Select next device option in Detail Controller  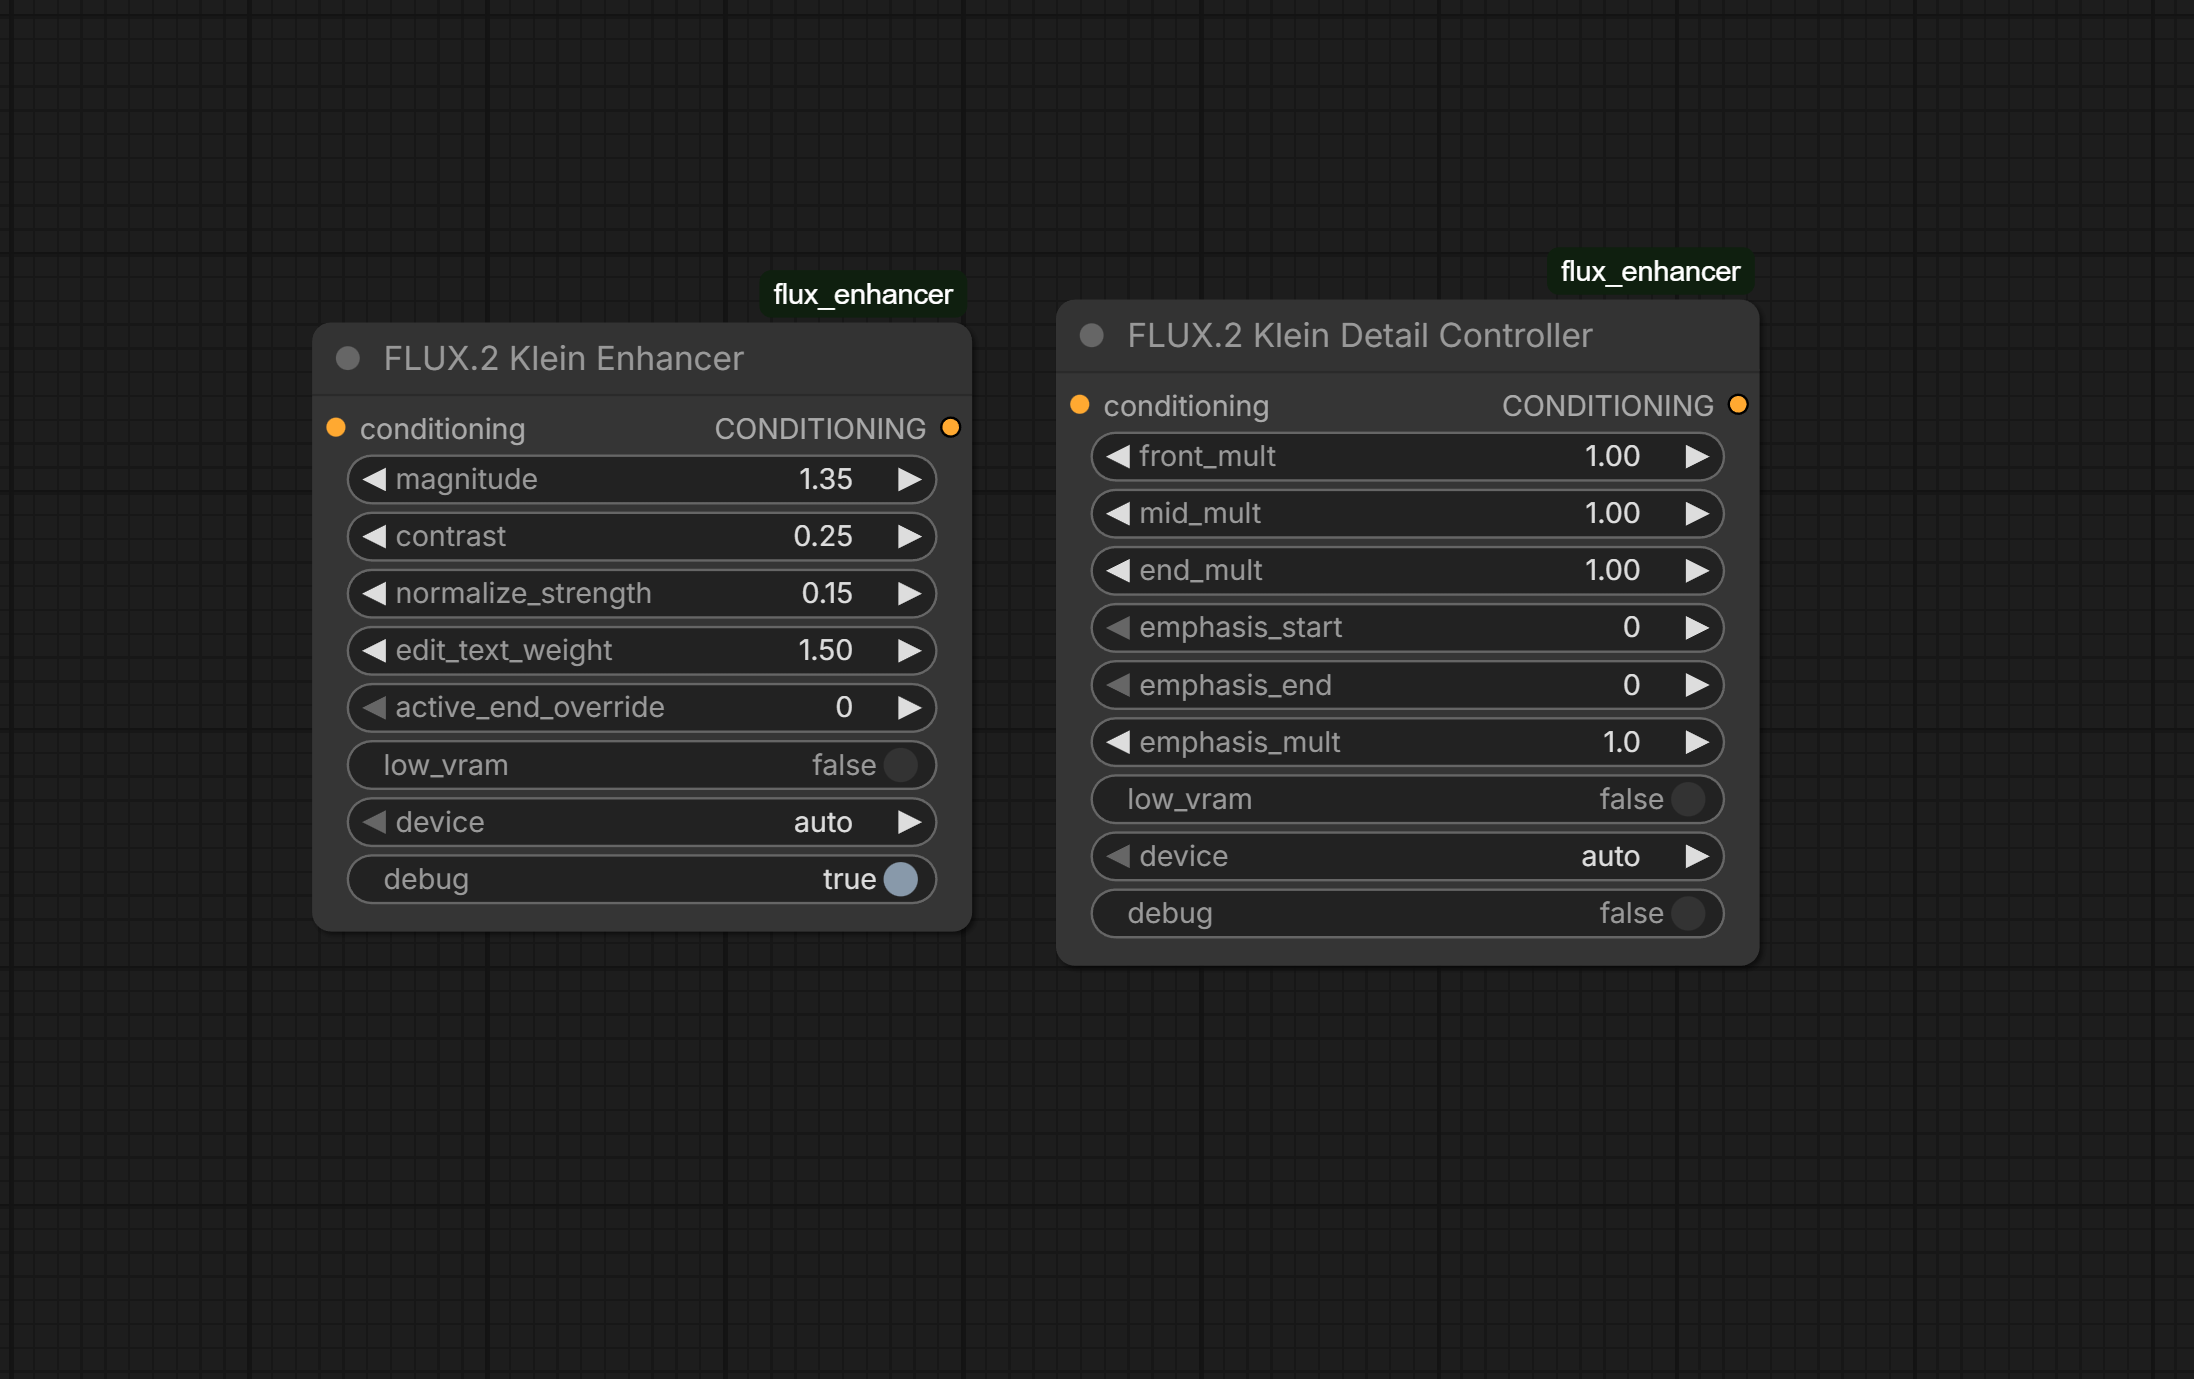pyautogui.click(x=1697, y=856)
